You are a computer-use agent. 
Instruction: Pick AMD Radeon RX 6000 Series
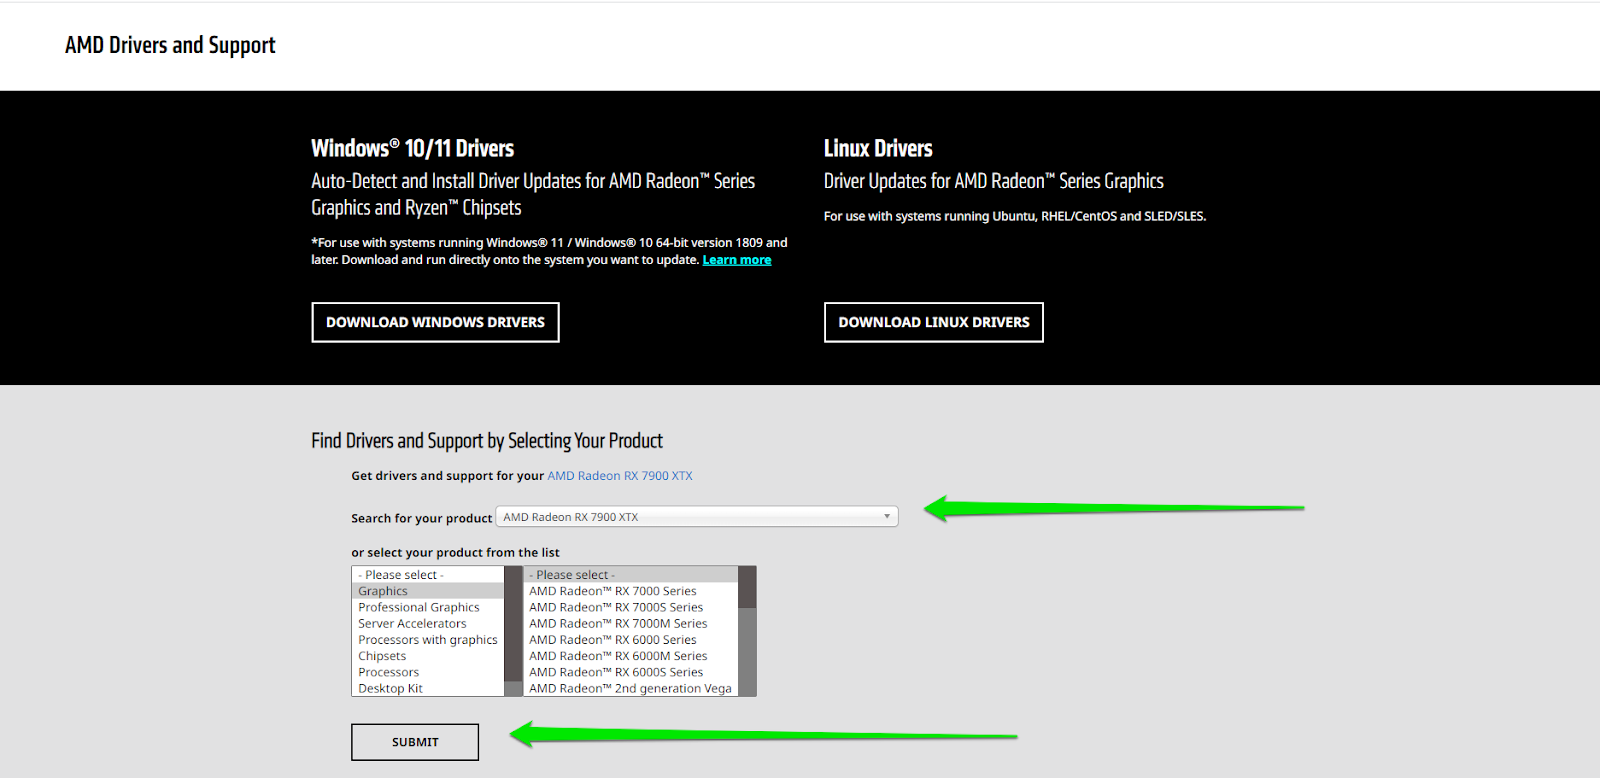coord(612,640)
